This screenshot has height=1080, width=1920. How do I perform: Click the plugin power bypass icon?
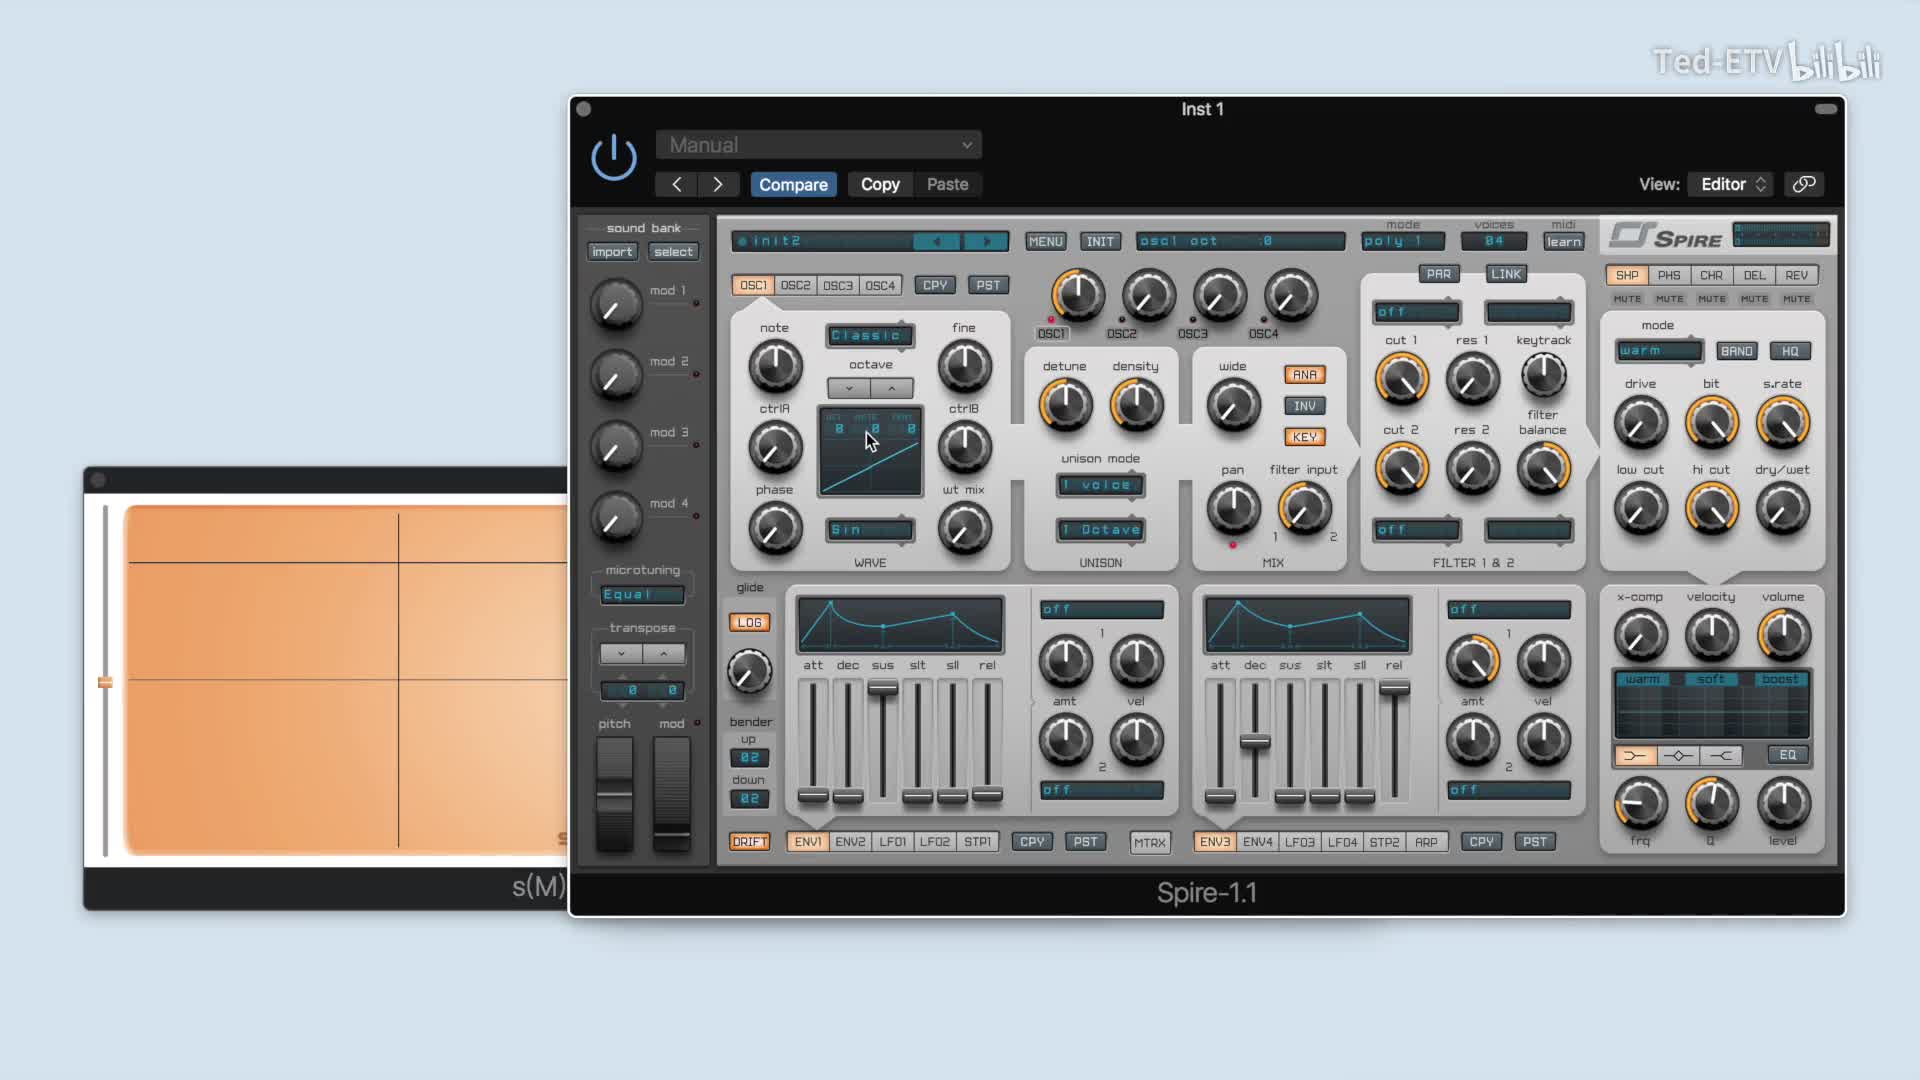point(613,157)
